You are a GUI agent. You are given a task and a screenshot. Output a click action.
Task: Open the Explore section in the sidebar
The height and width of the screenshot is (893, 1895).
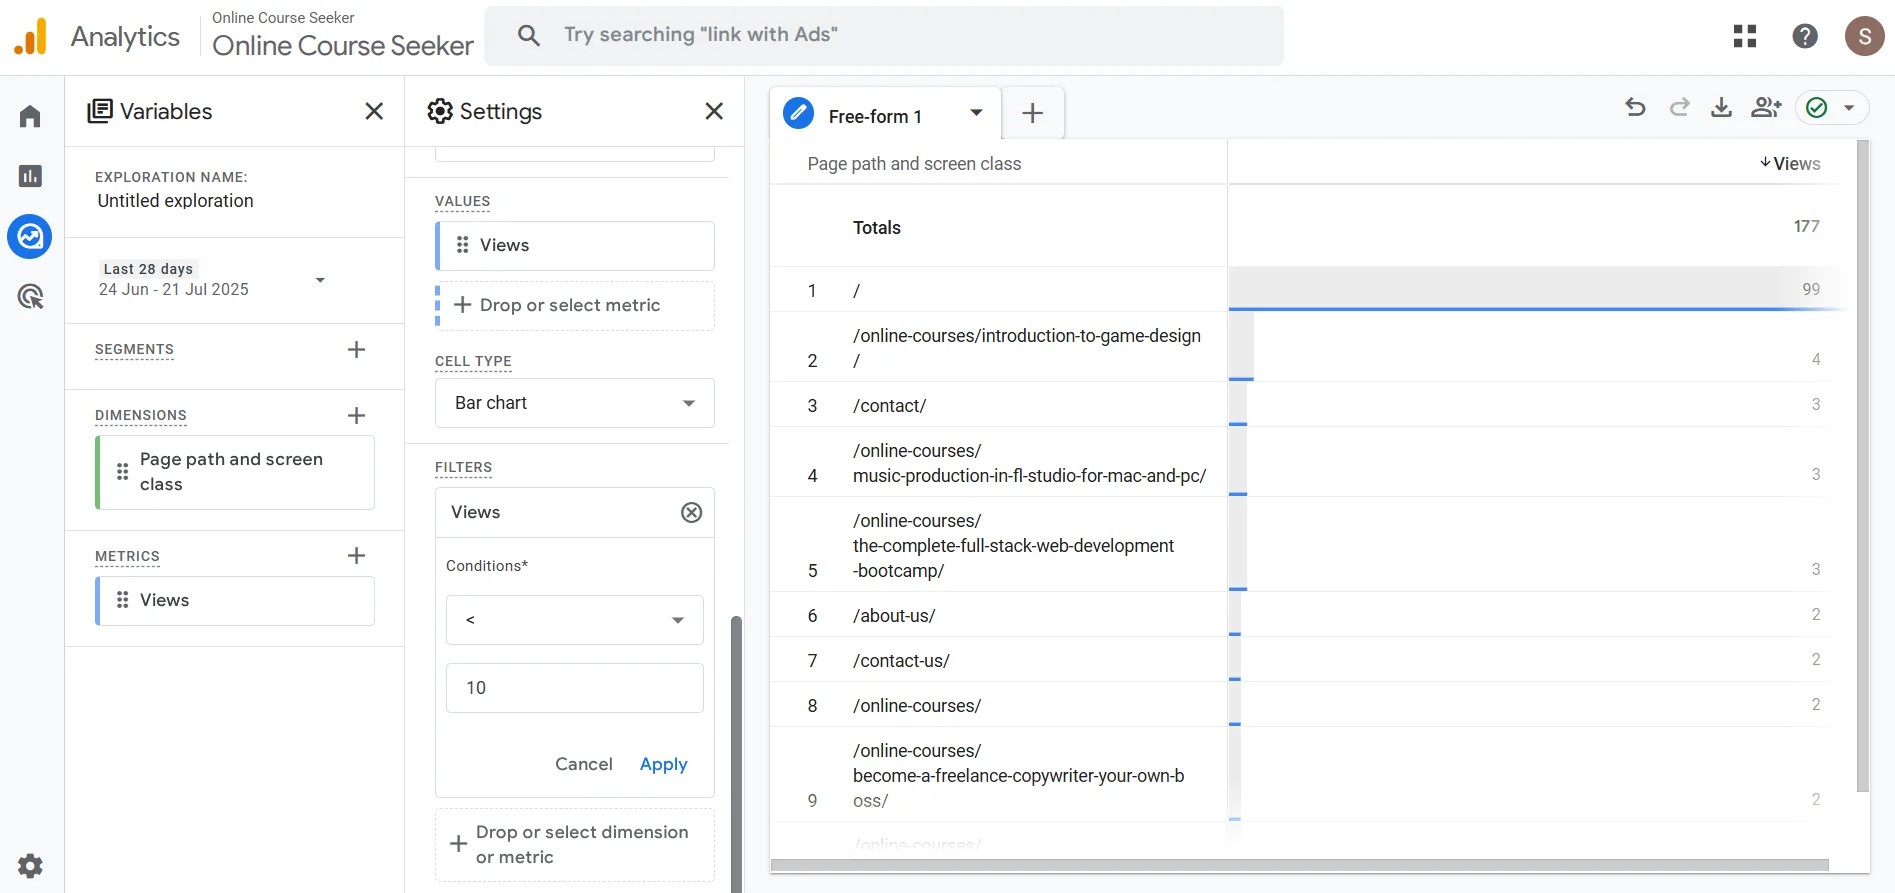30,237
